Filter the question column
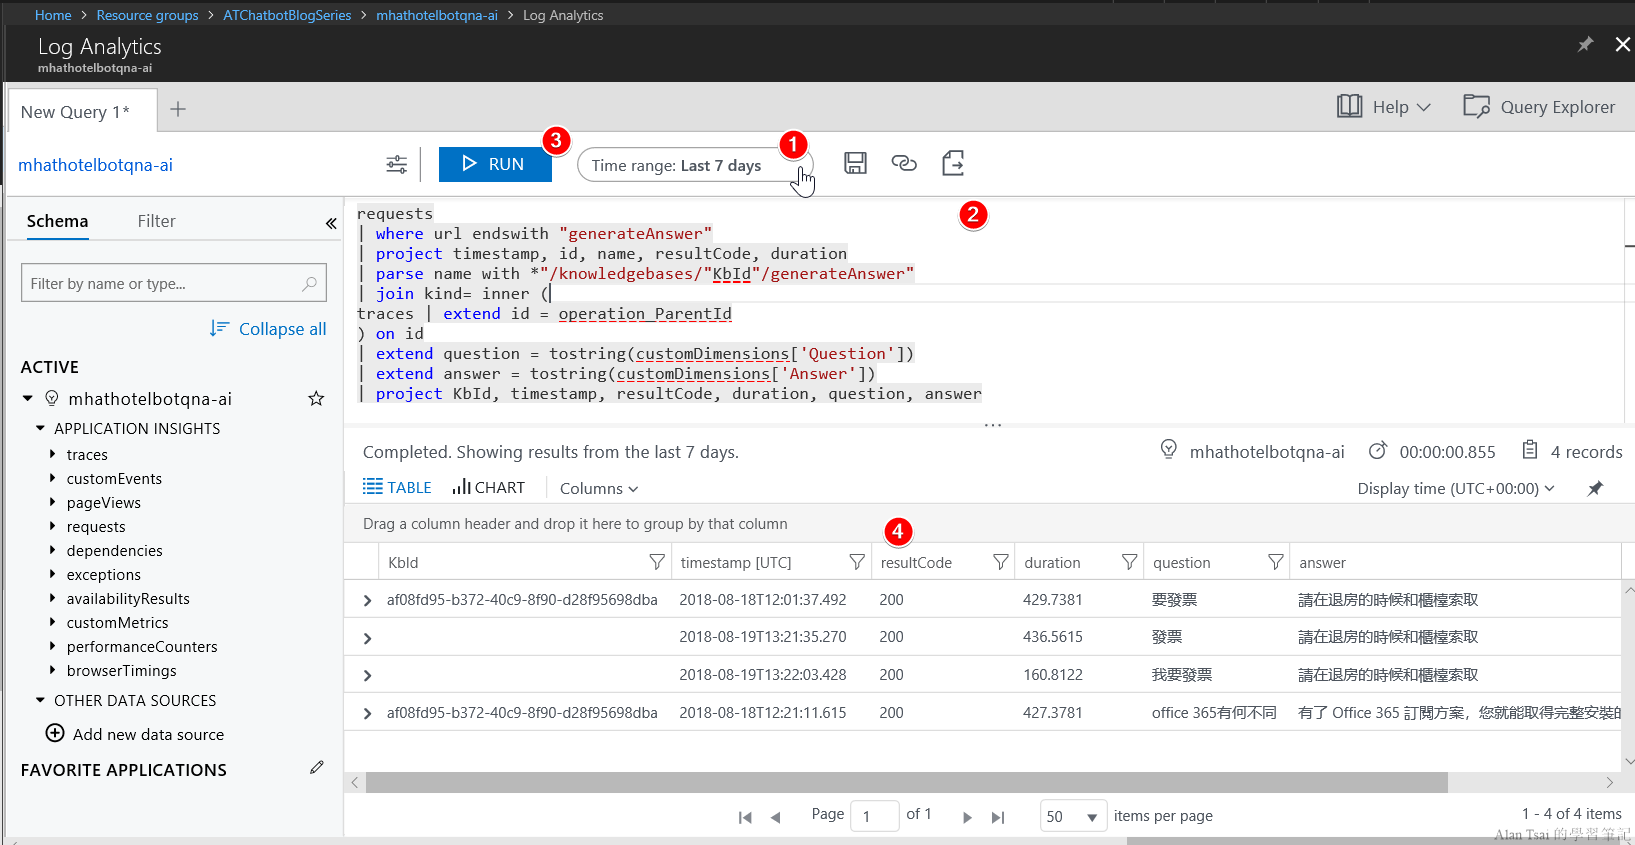 coord(1276,562)
